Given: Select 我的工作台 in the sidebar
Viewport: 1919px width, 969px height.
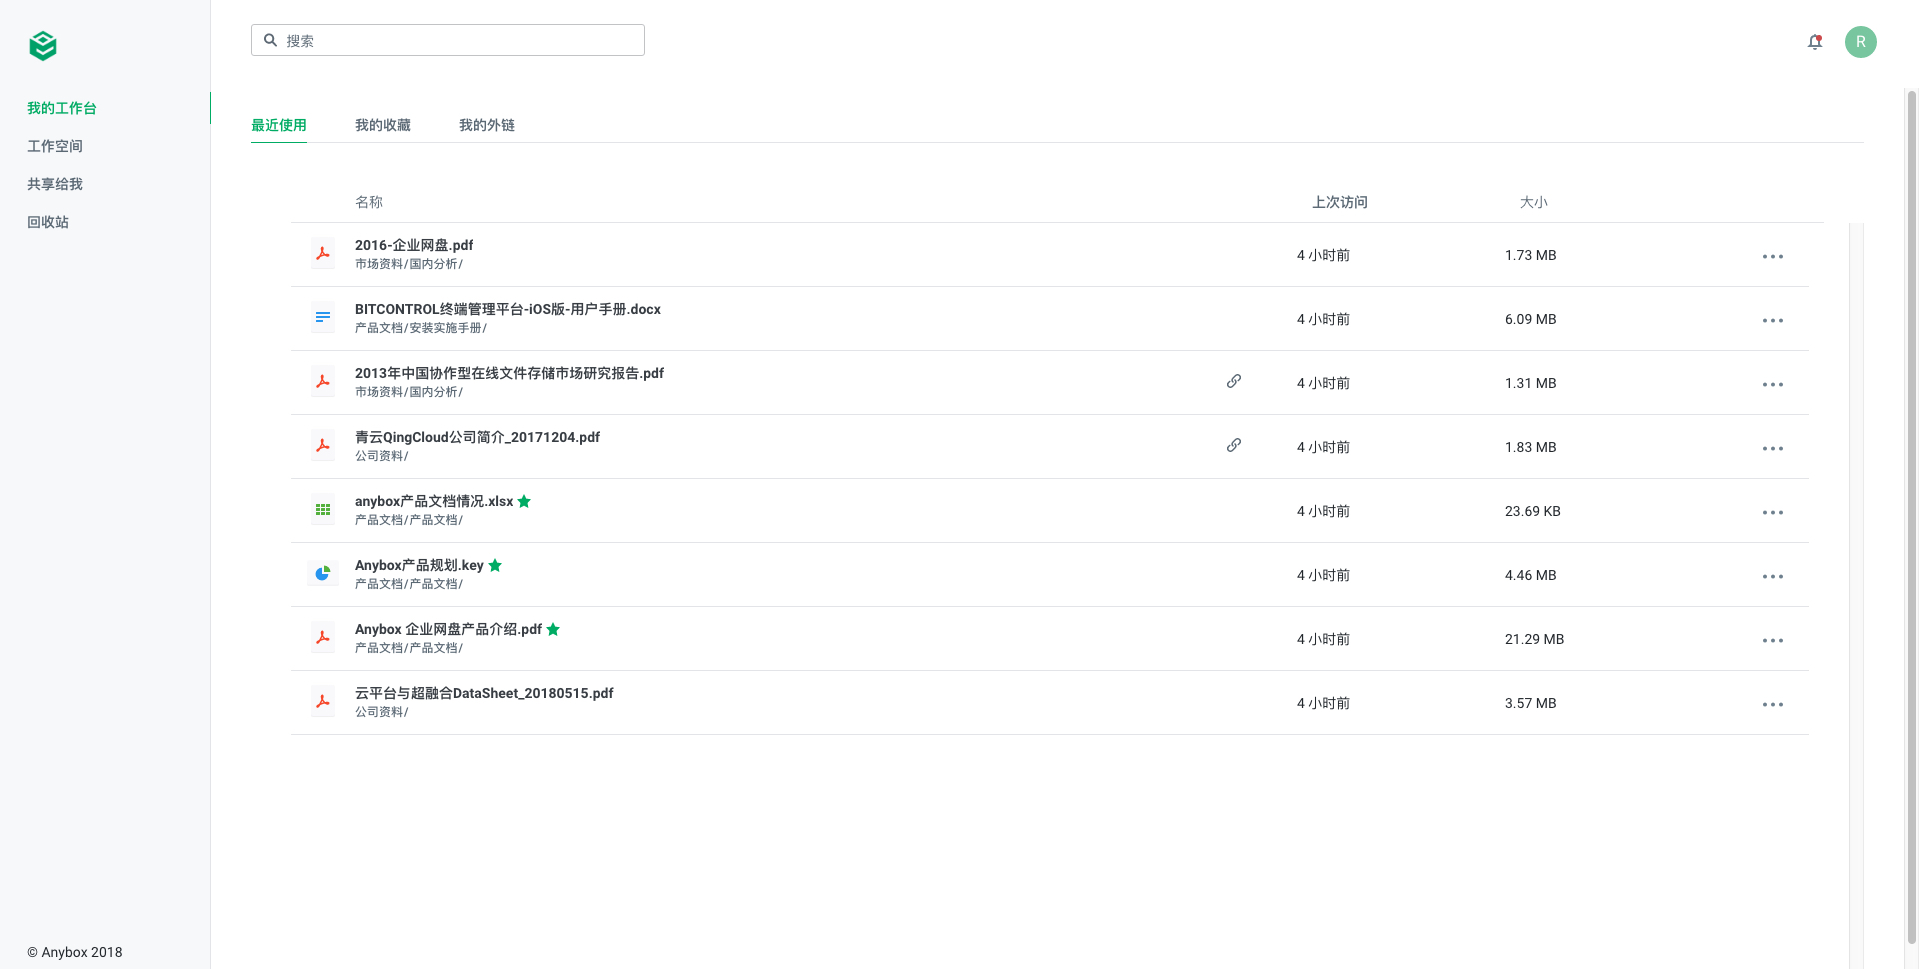Looking at the screenshot, I should (62, 108).
